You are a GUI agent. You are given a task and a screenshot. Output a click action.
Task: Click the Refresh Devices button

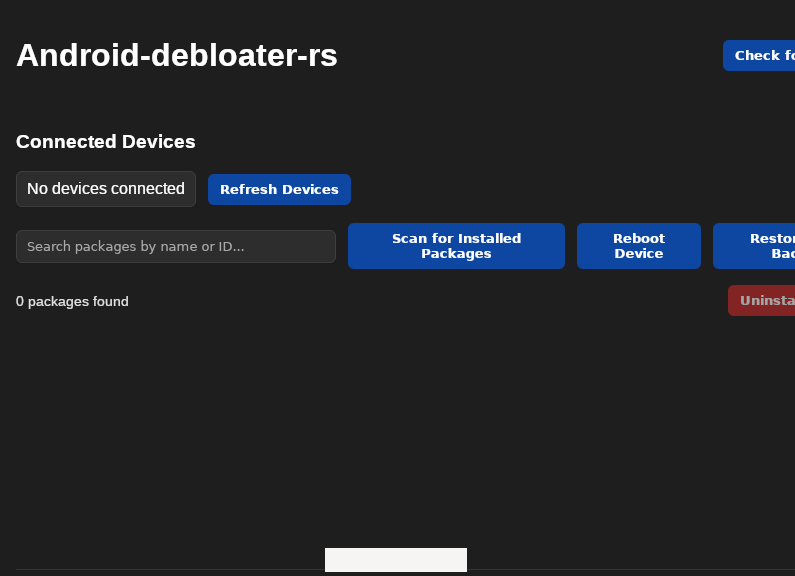279,190
